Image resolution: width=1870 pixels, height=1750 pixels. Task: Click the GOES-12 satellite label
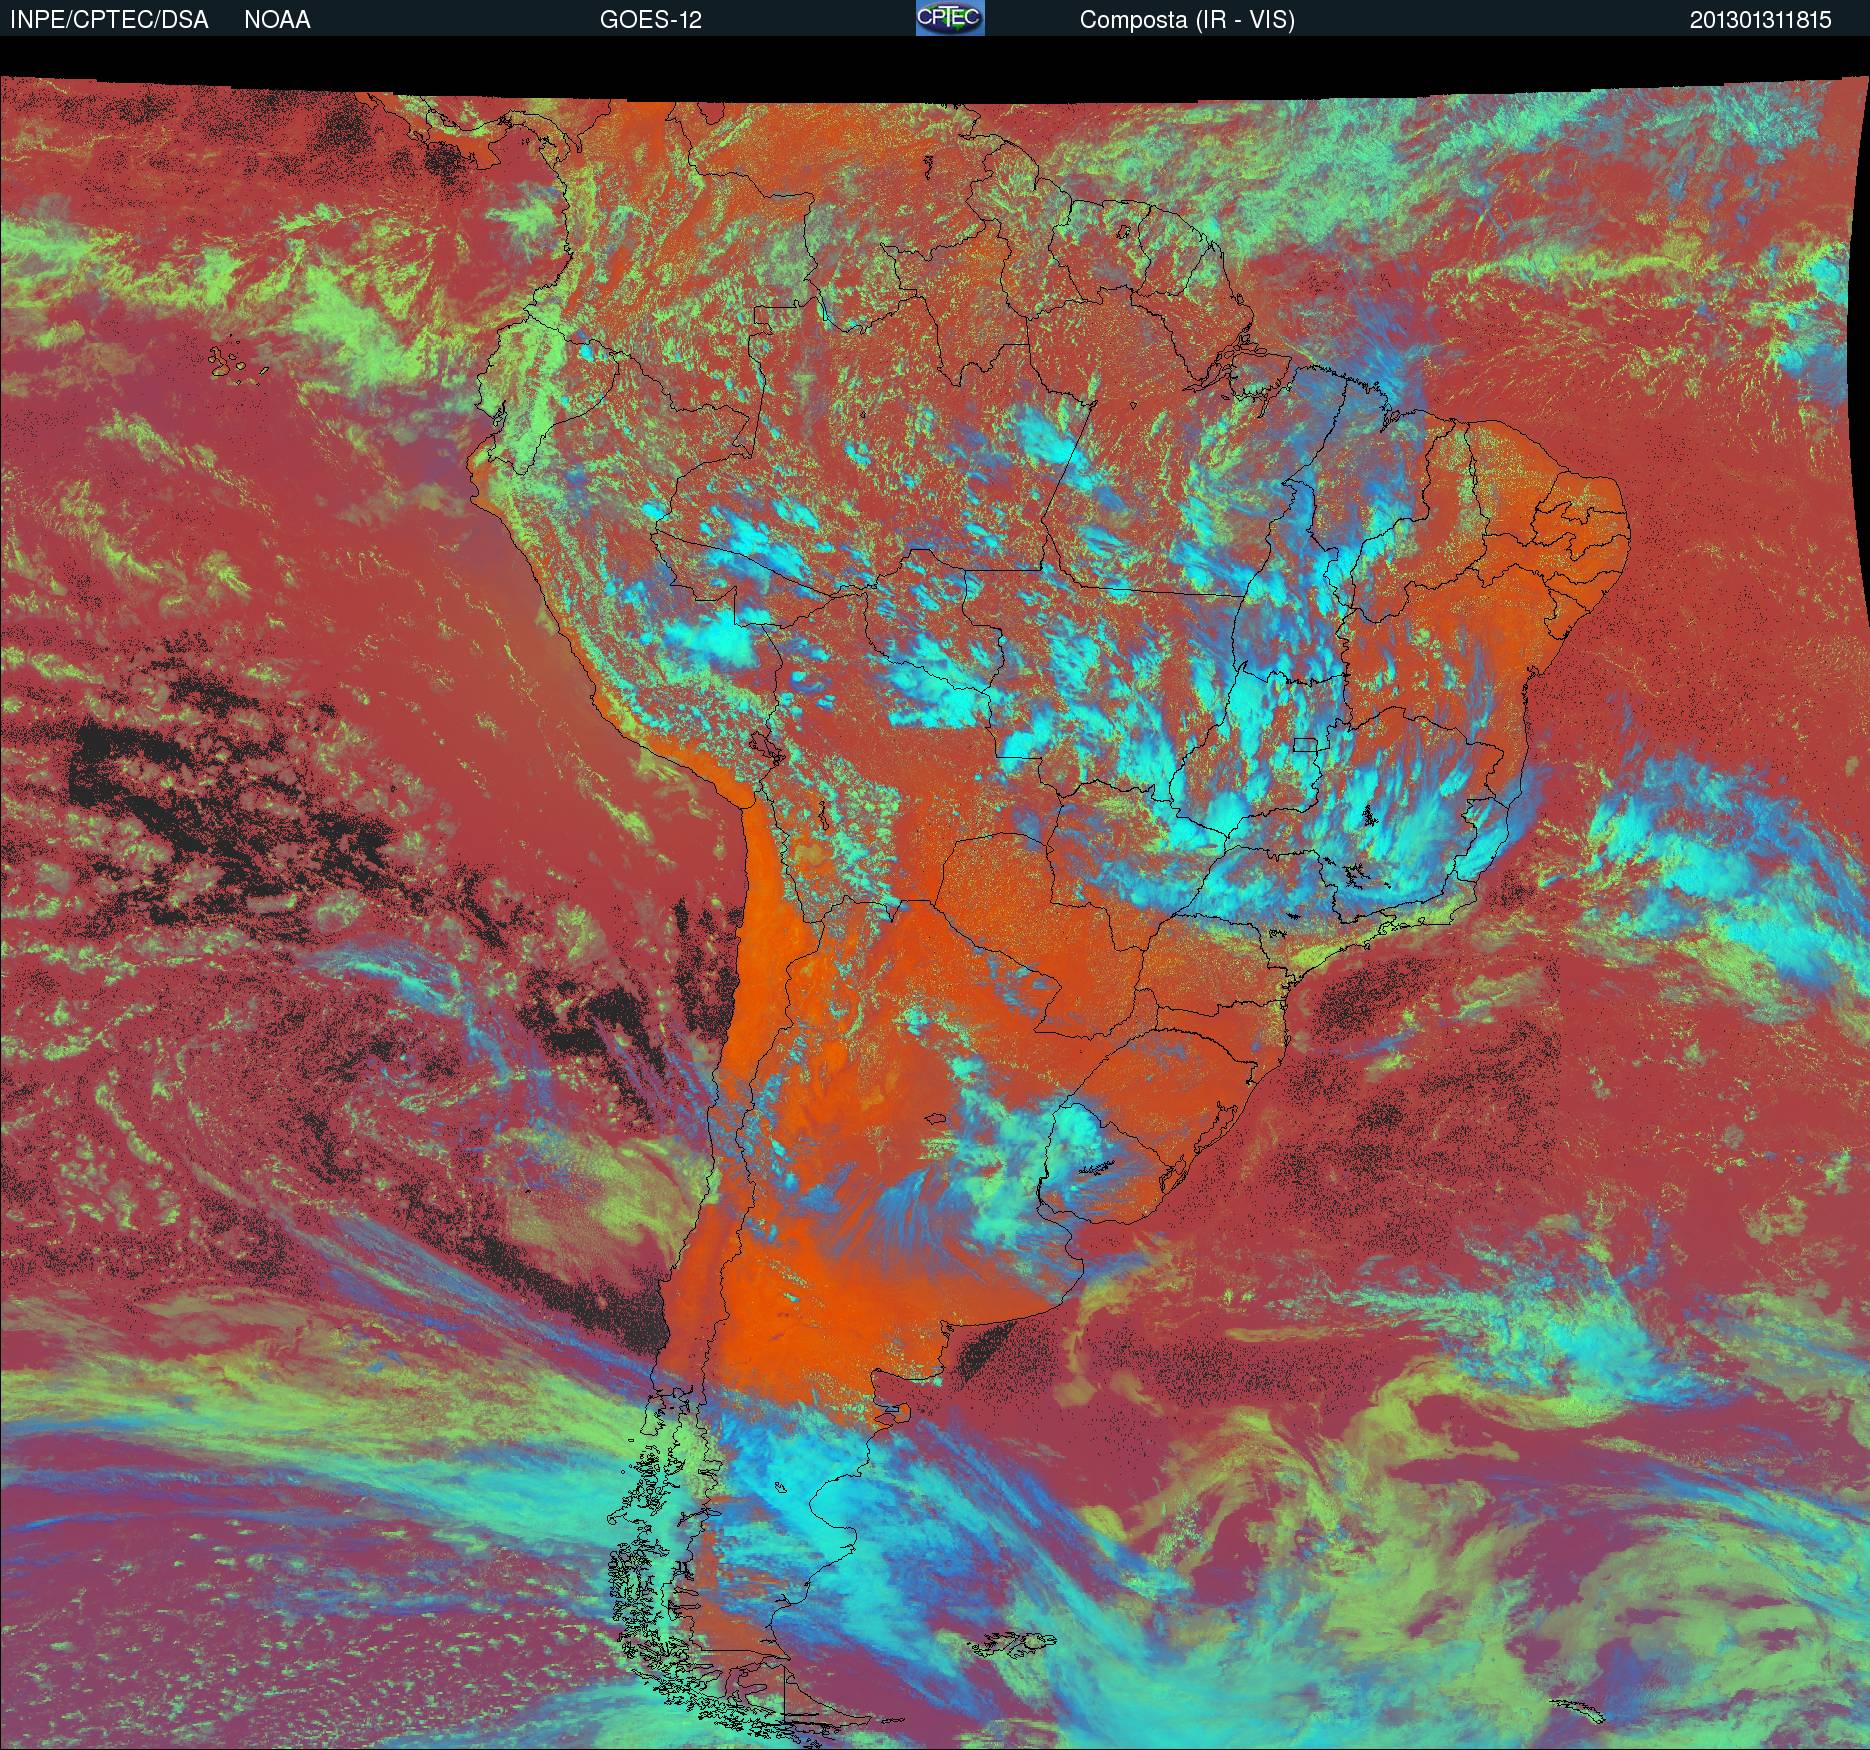[650, 20]
